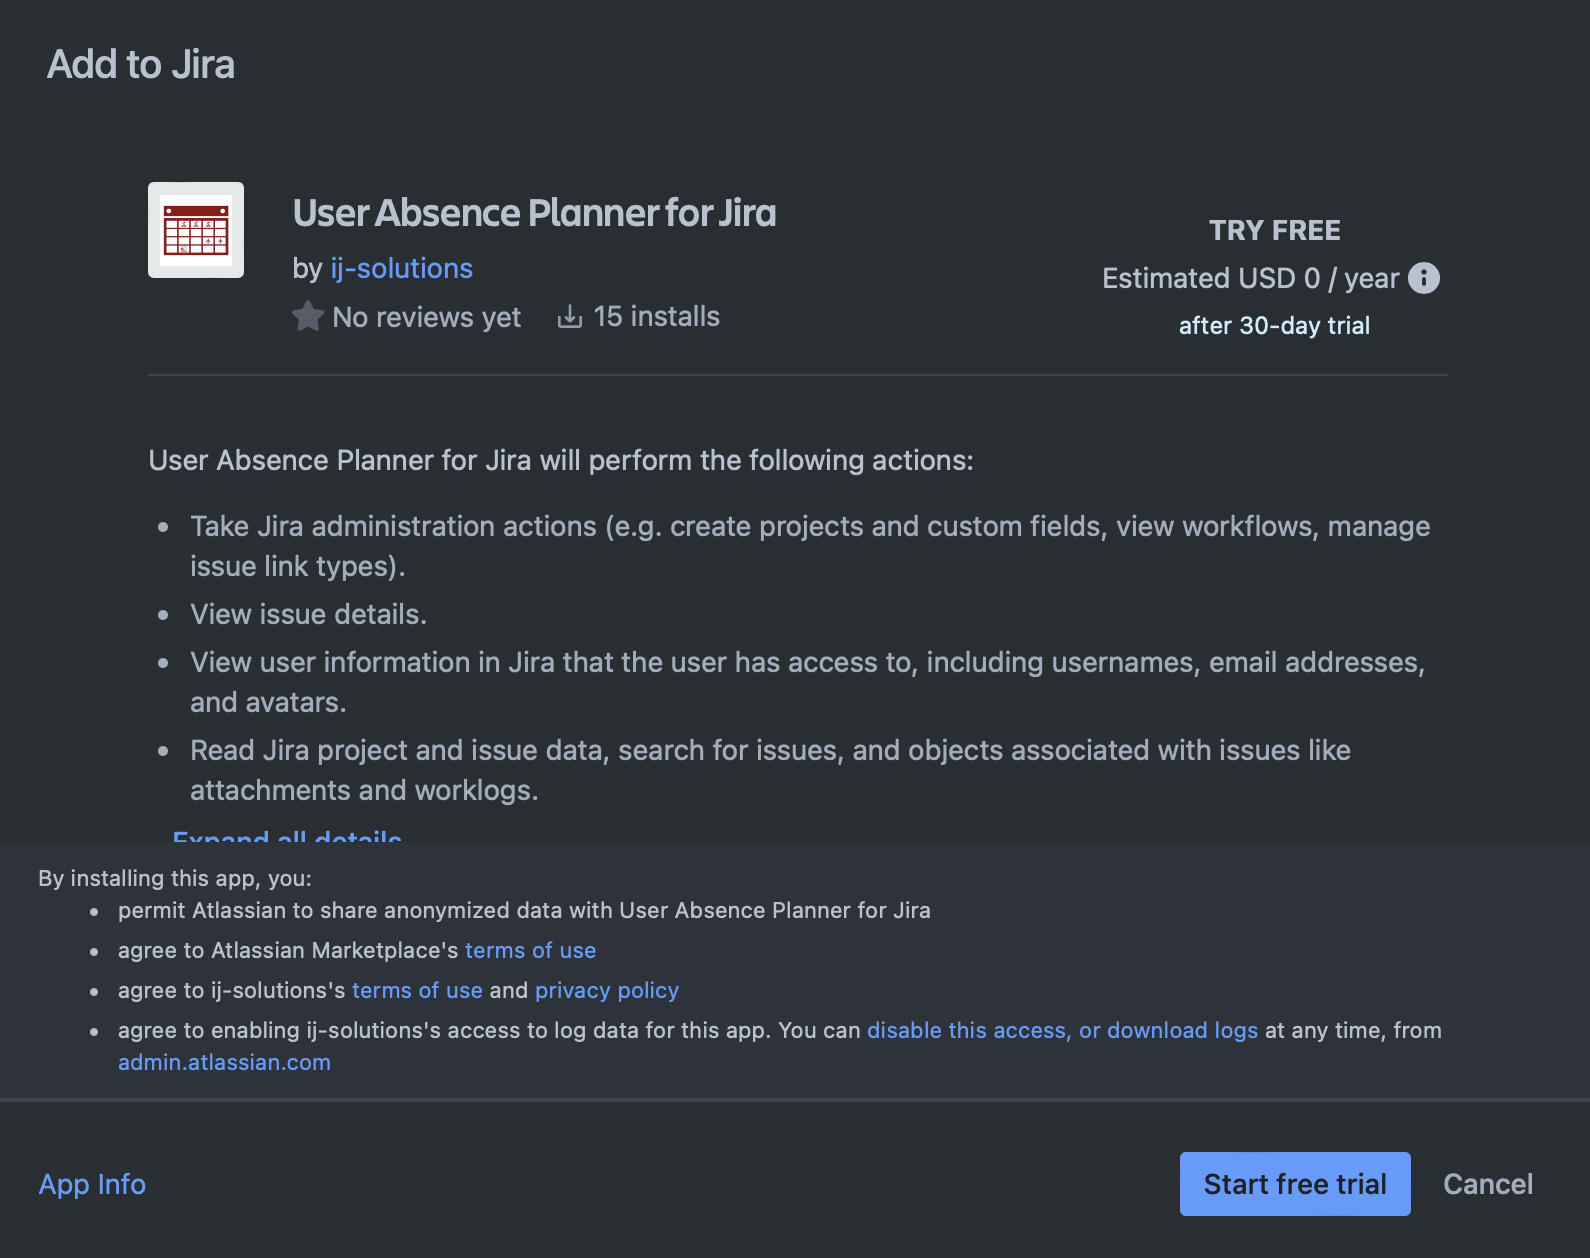Click the 15 installs count
The width and height of the screenshot is (1590, 1258).
tap(656, 317)
